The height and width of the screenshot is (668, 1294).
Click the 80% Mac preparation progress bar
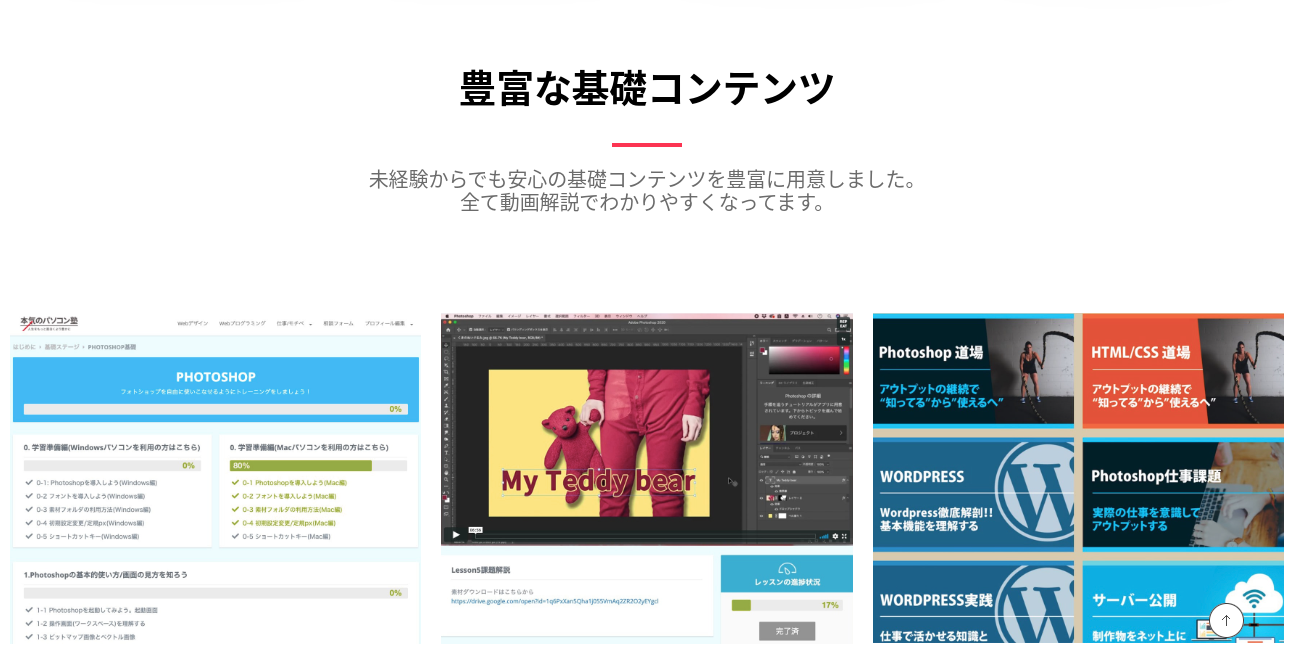tap(318, 465)
